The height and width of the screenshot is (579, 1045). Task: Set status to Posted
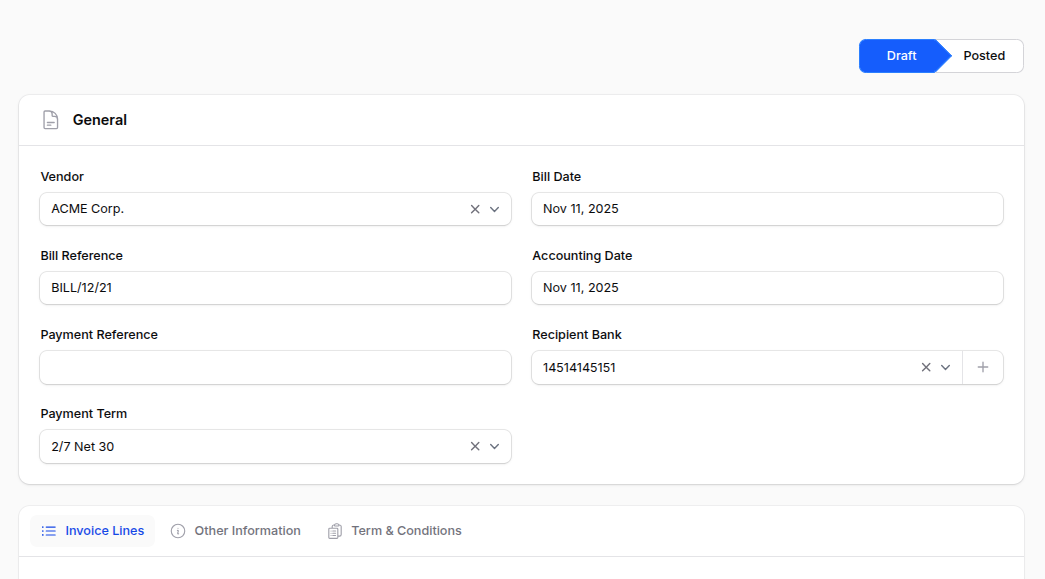[984, 56]
